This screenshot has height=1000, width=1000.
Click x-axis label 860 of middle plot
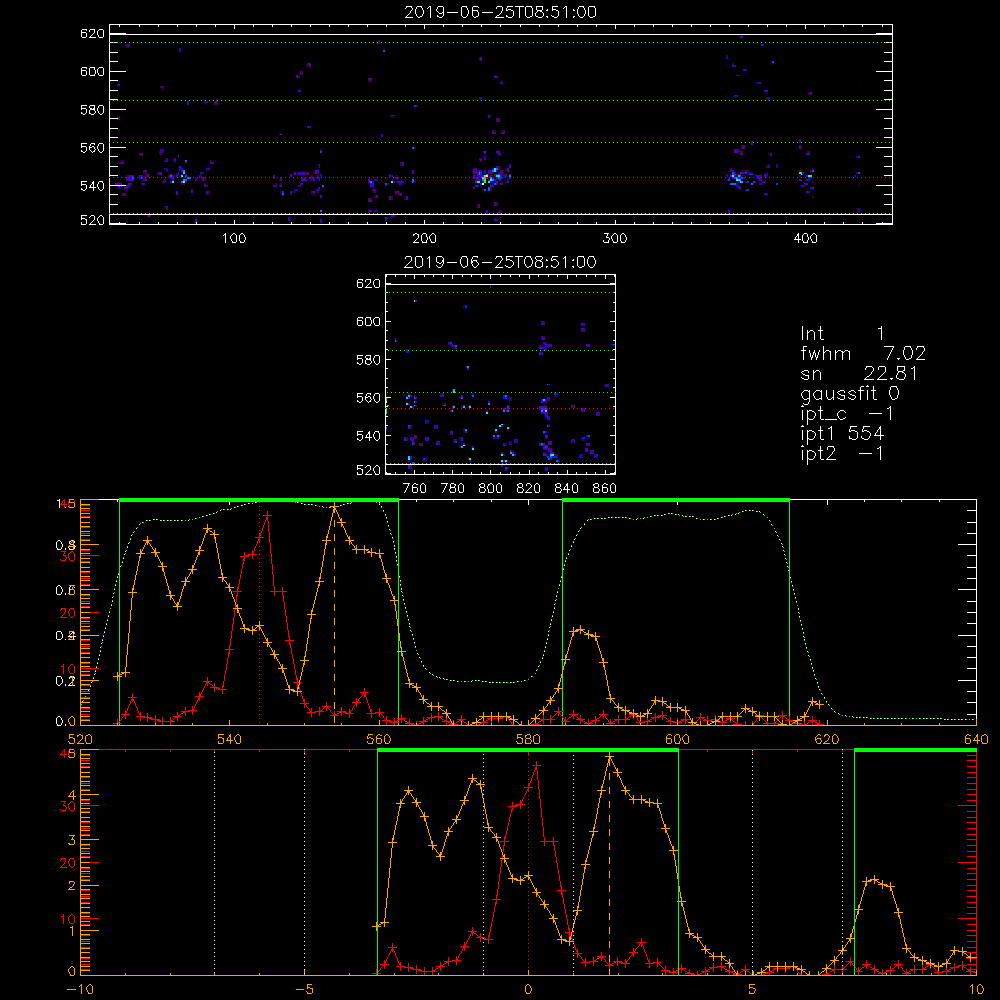[605, 489]
